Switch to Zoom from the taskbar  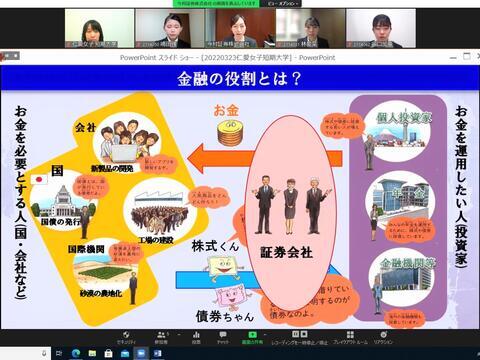(141, 353)
